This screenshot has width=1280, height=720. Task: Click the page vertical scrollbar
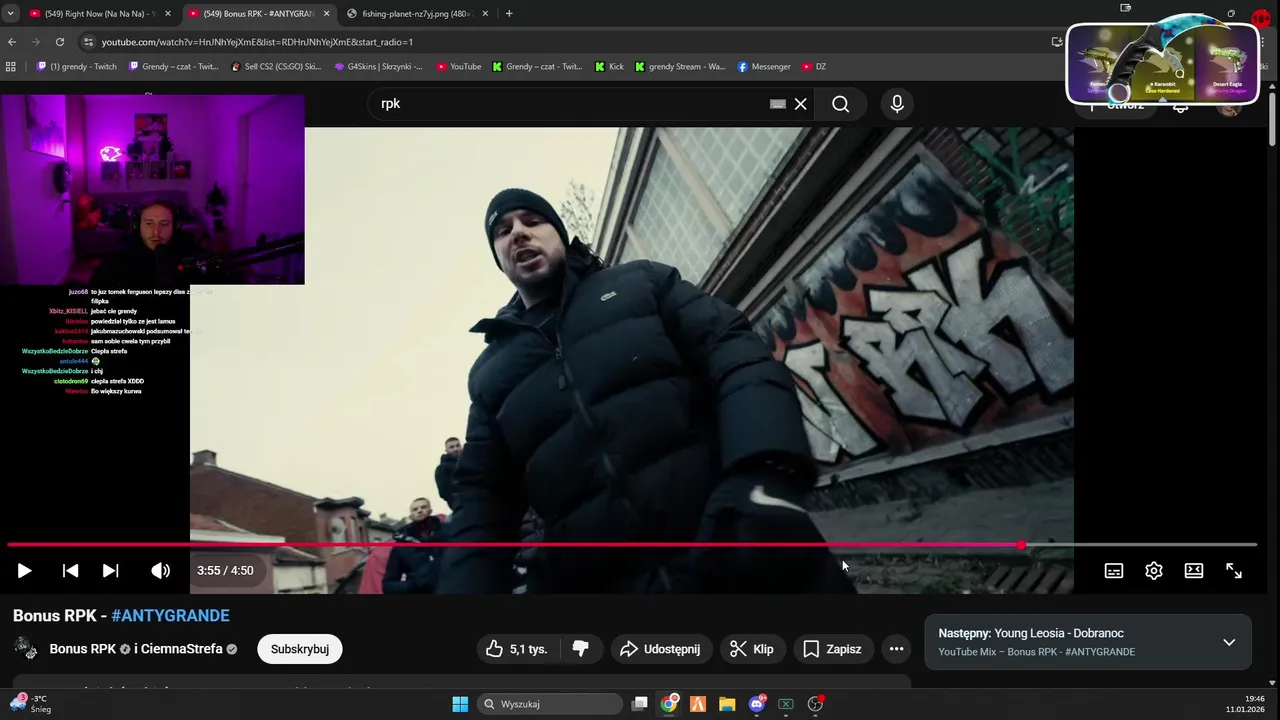click(x=1272, y=120)
